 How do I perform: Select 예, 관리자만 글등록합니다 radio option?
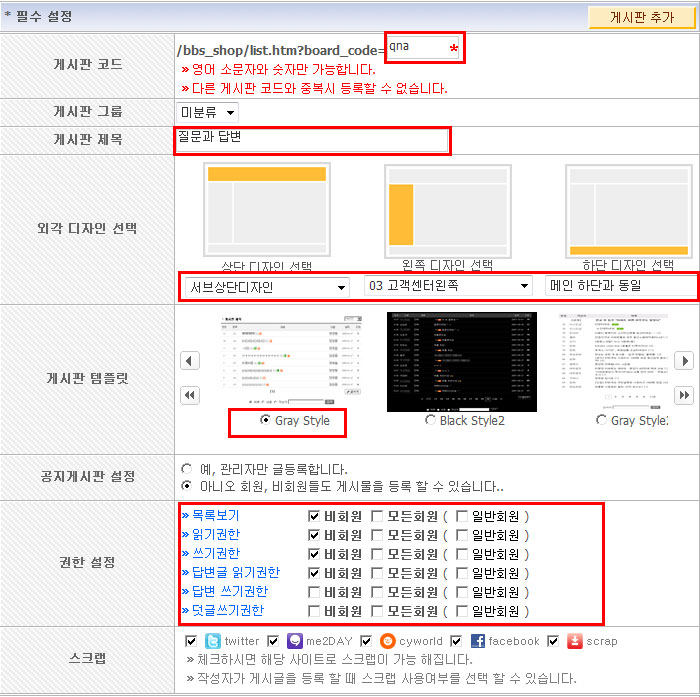(x=187, y=469)
